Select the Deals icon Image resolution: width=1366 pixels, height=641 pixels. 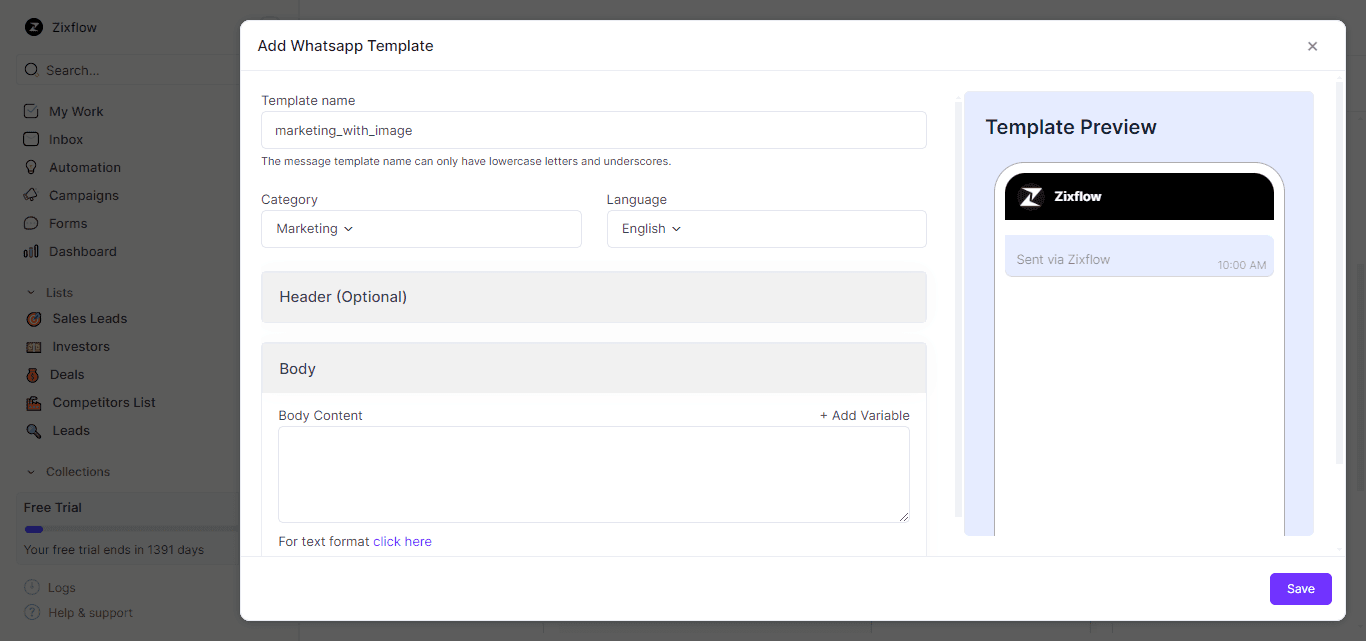pos(34,374)
